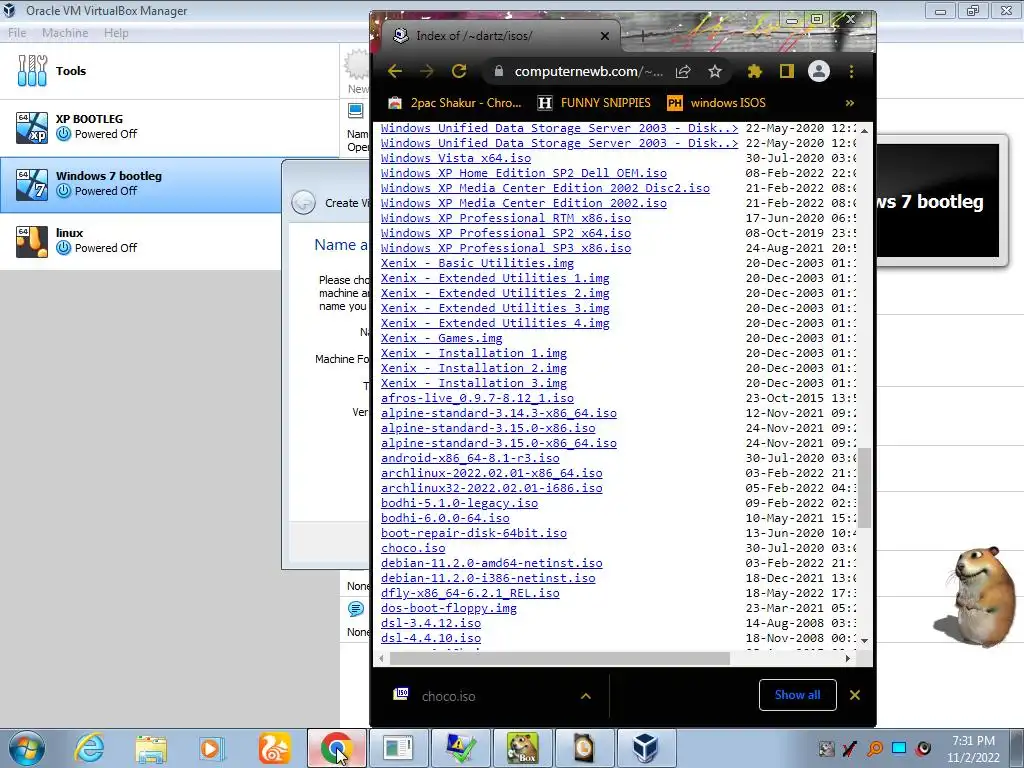
Task: Bookmark this page with the star icon
Action: (715, 71)
